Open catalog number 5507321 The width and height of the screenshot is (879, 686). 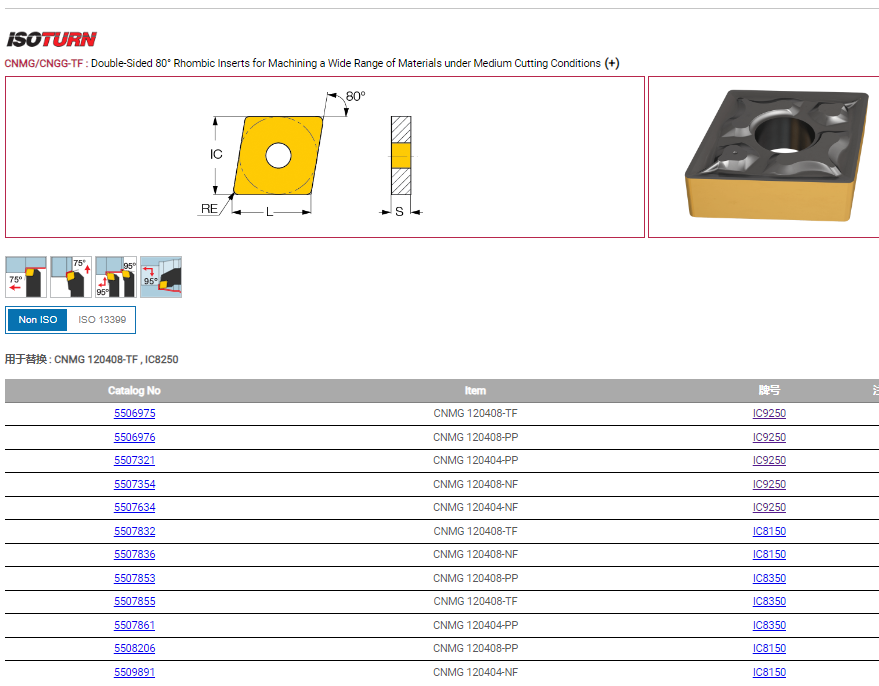134,461
